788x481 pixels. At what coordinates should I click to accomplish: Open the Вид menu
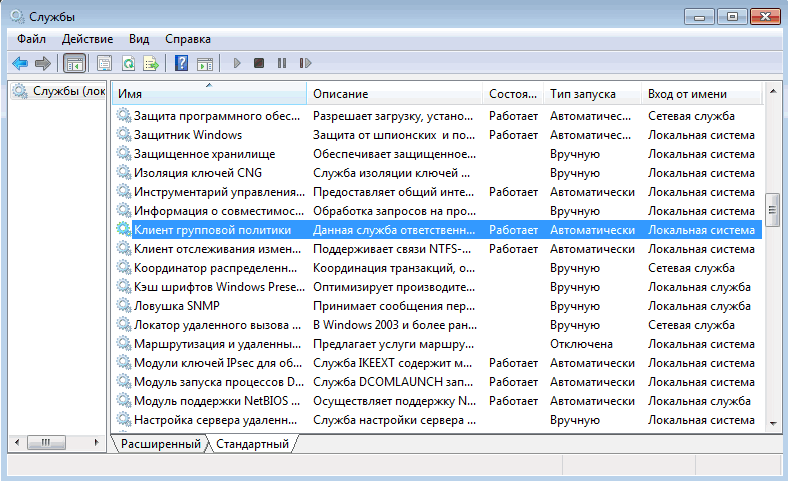[139, 39]
